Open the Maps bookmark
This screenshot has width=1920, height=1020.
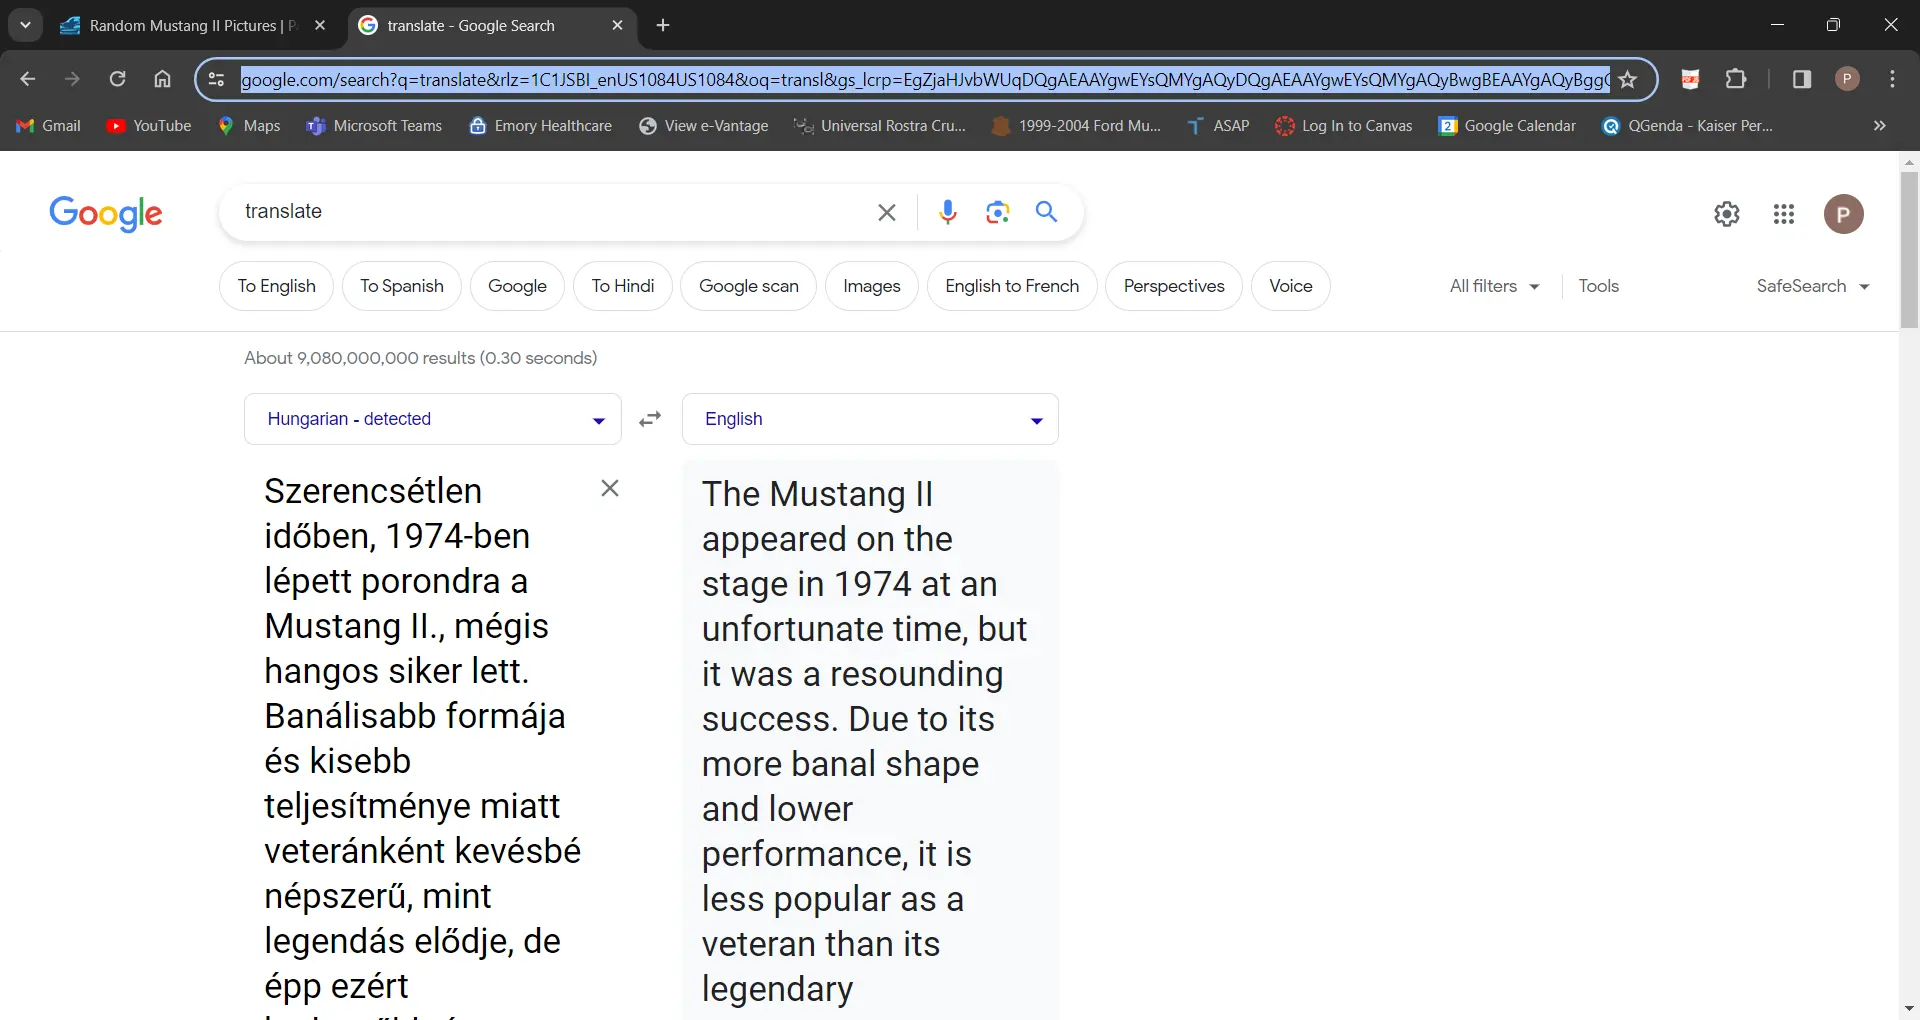(x=249, y=126)
